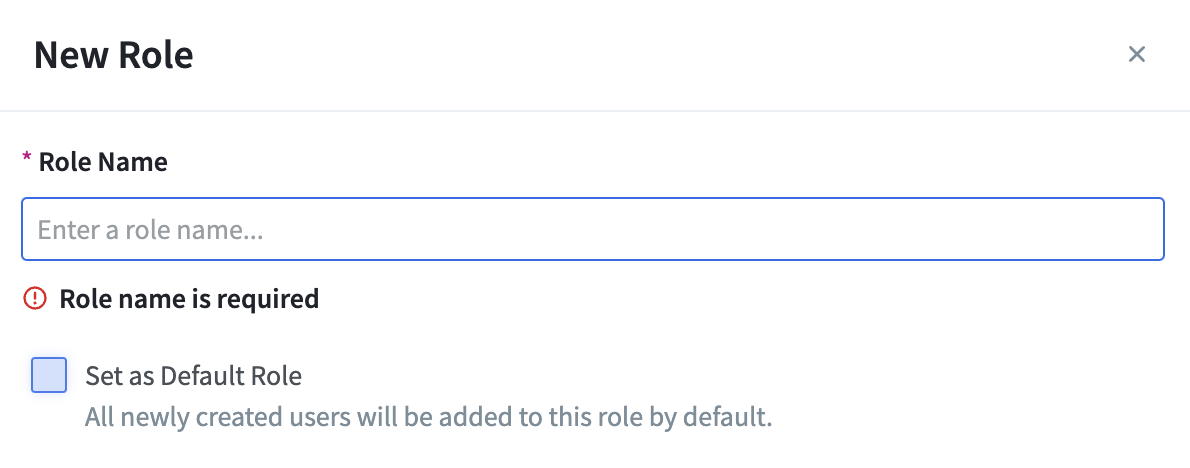Click the 'Role Name' field label
Viewport: 1190px width, 468px height.
[x=103, y=162]
